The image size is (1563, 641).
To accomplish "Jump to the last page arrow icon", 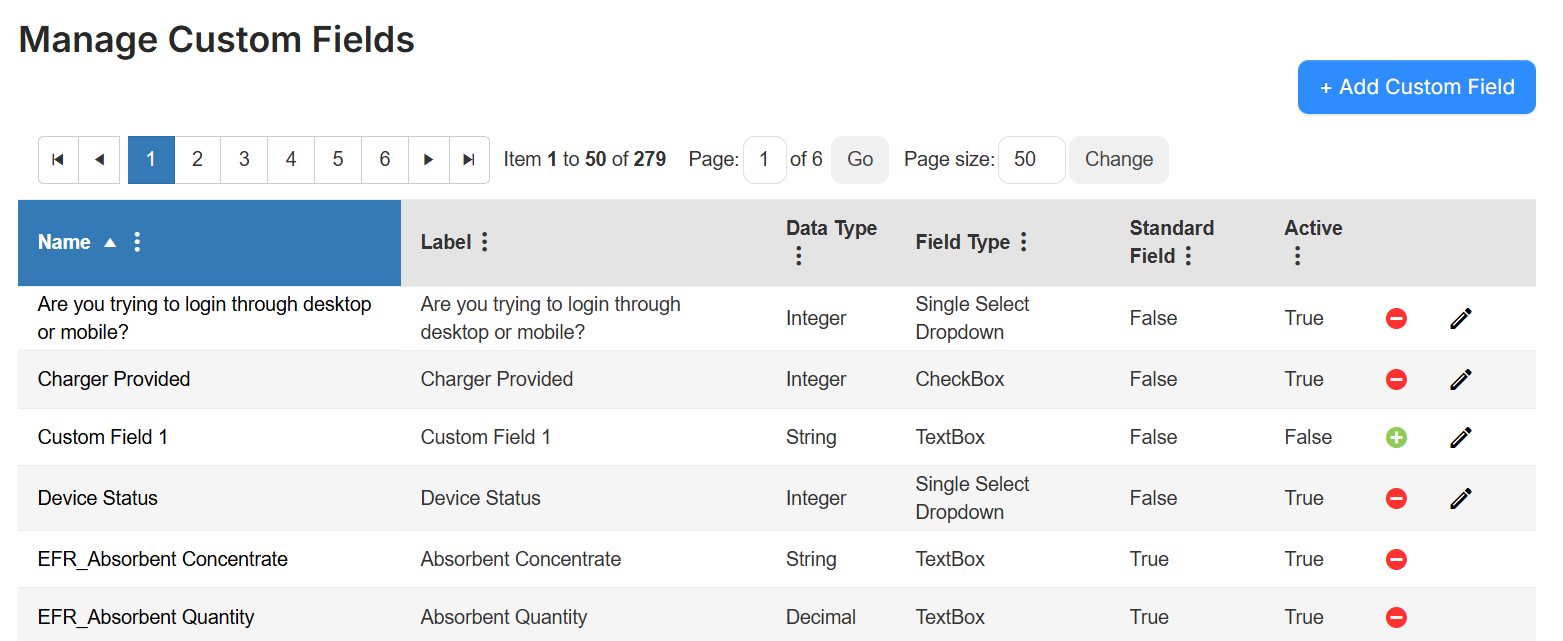I will click(469, 159).
